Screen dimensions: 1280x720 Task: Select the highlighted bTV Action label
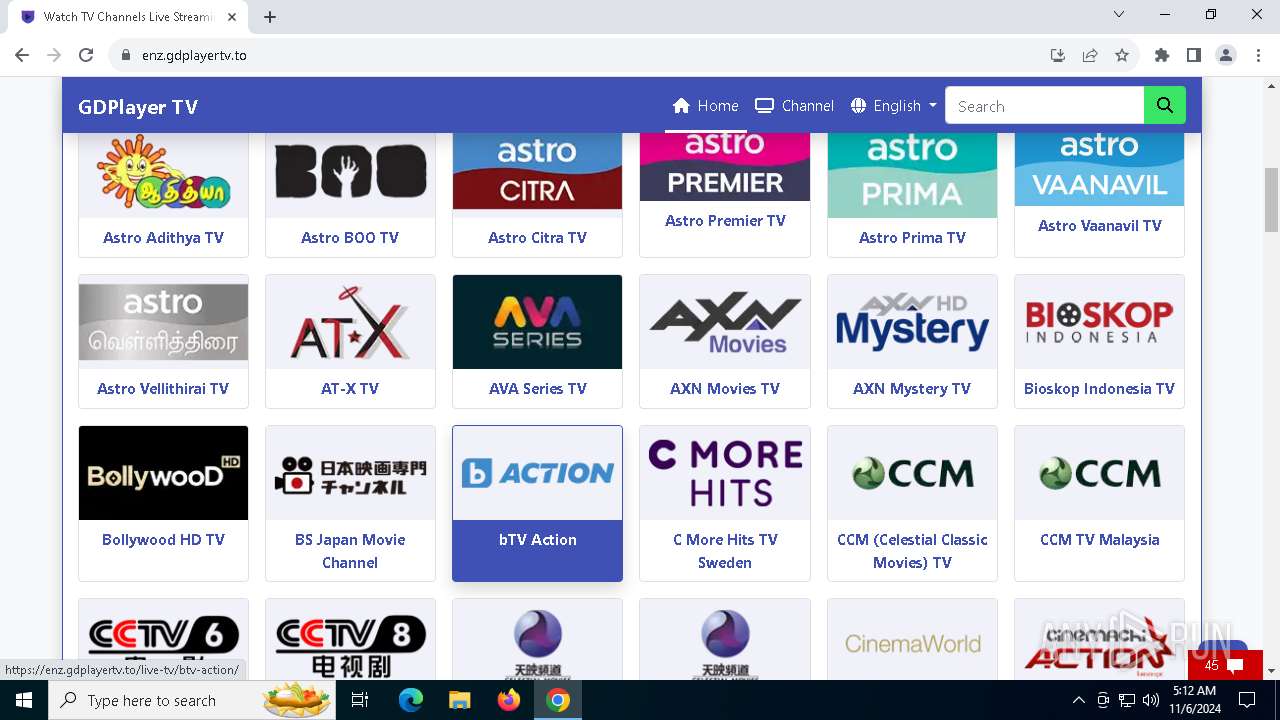537,540
